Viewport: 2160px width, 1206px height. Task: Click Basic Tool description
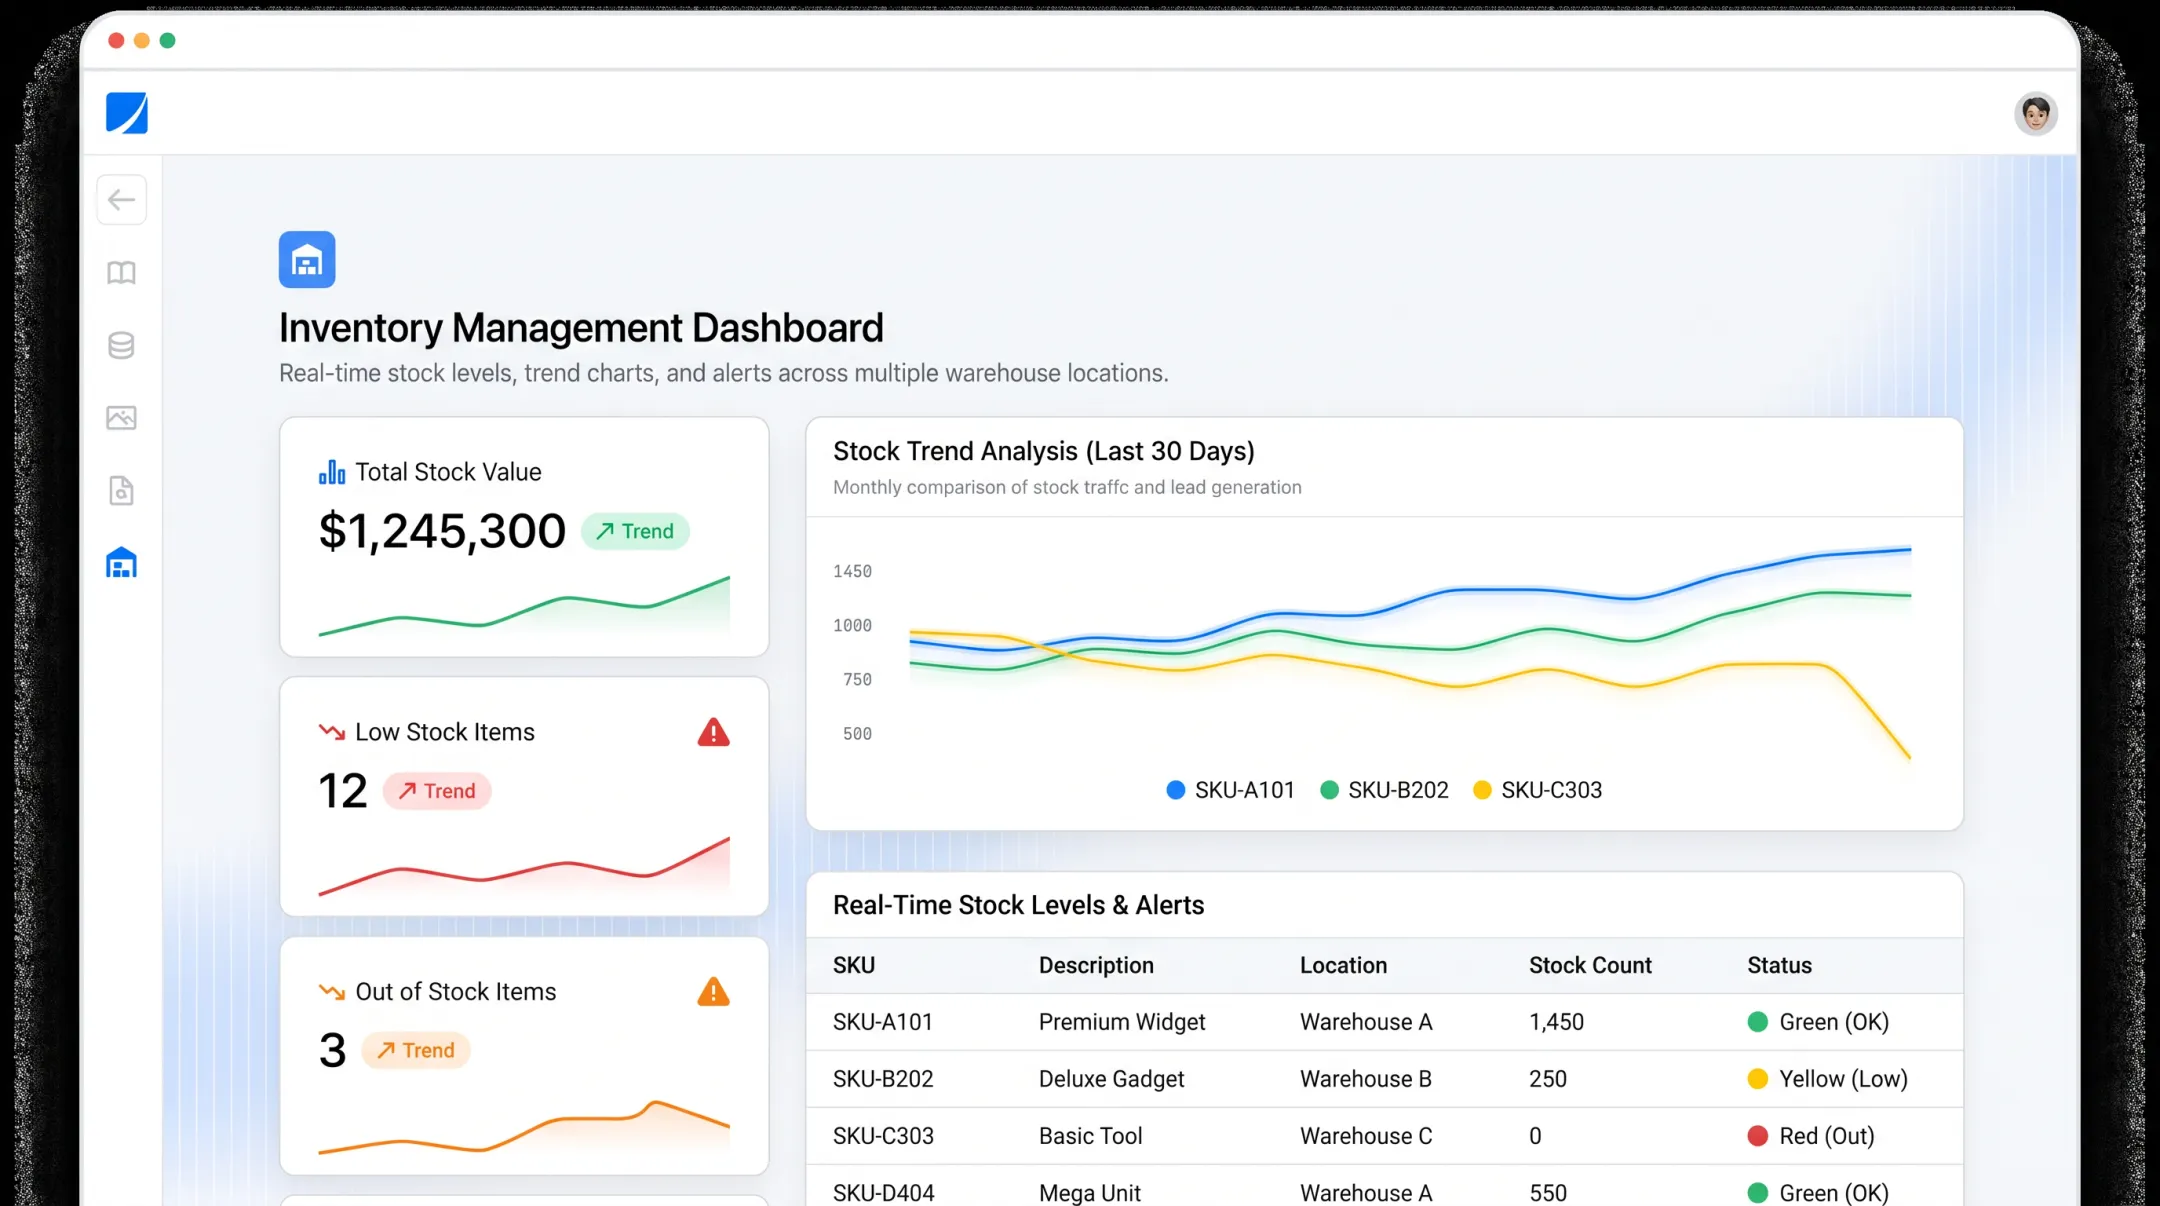click(x=1090, y=1136)
